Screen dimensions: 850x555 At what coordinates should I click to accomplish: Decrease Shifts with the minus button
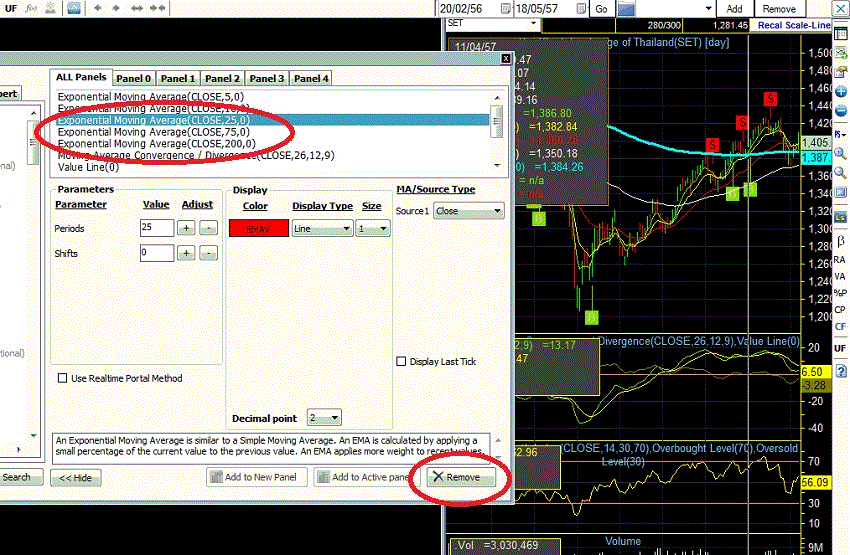[x=208, y=253]
